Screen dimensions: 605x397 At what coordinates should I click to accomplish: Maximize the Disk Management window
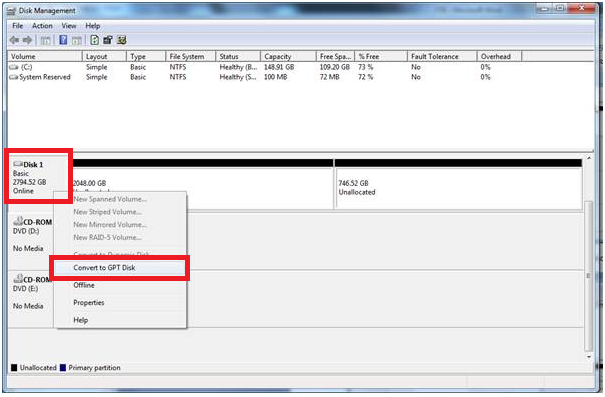point(560,8)
